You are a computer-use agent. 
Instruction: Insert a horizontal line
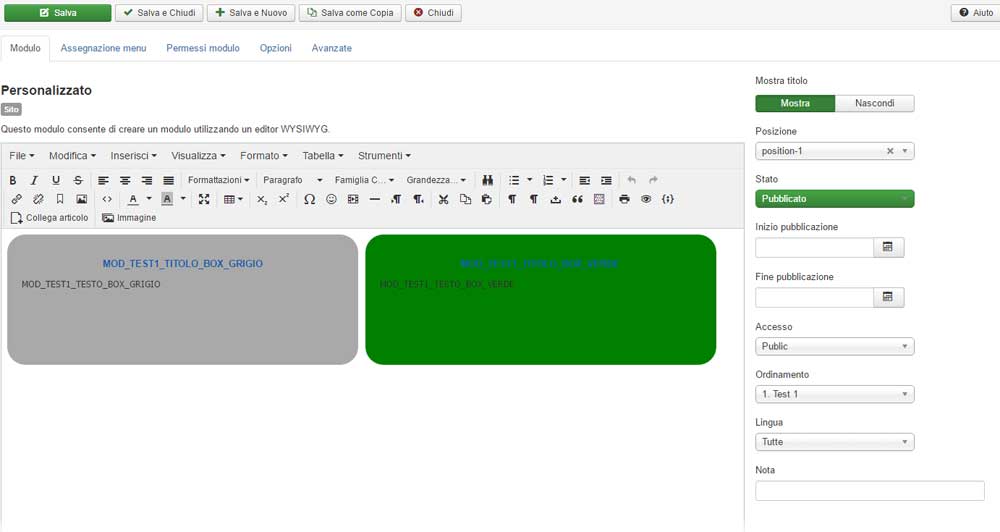[374, 199]
